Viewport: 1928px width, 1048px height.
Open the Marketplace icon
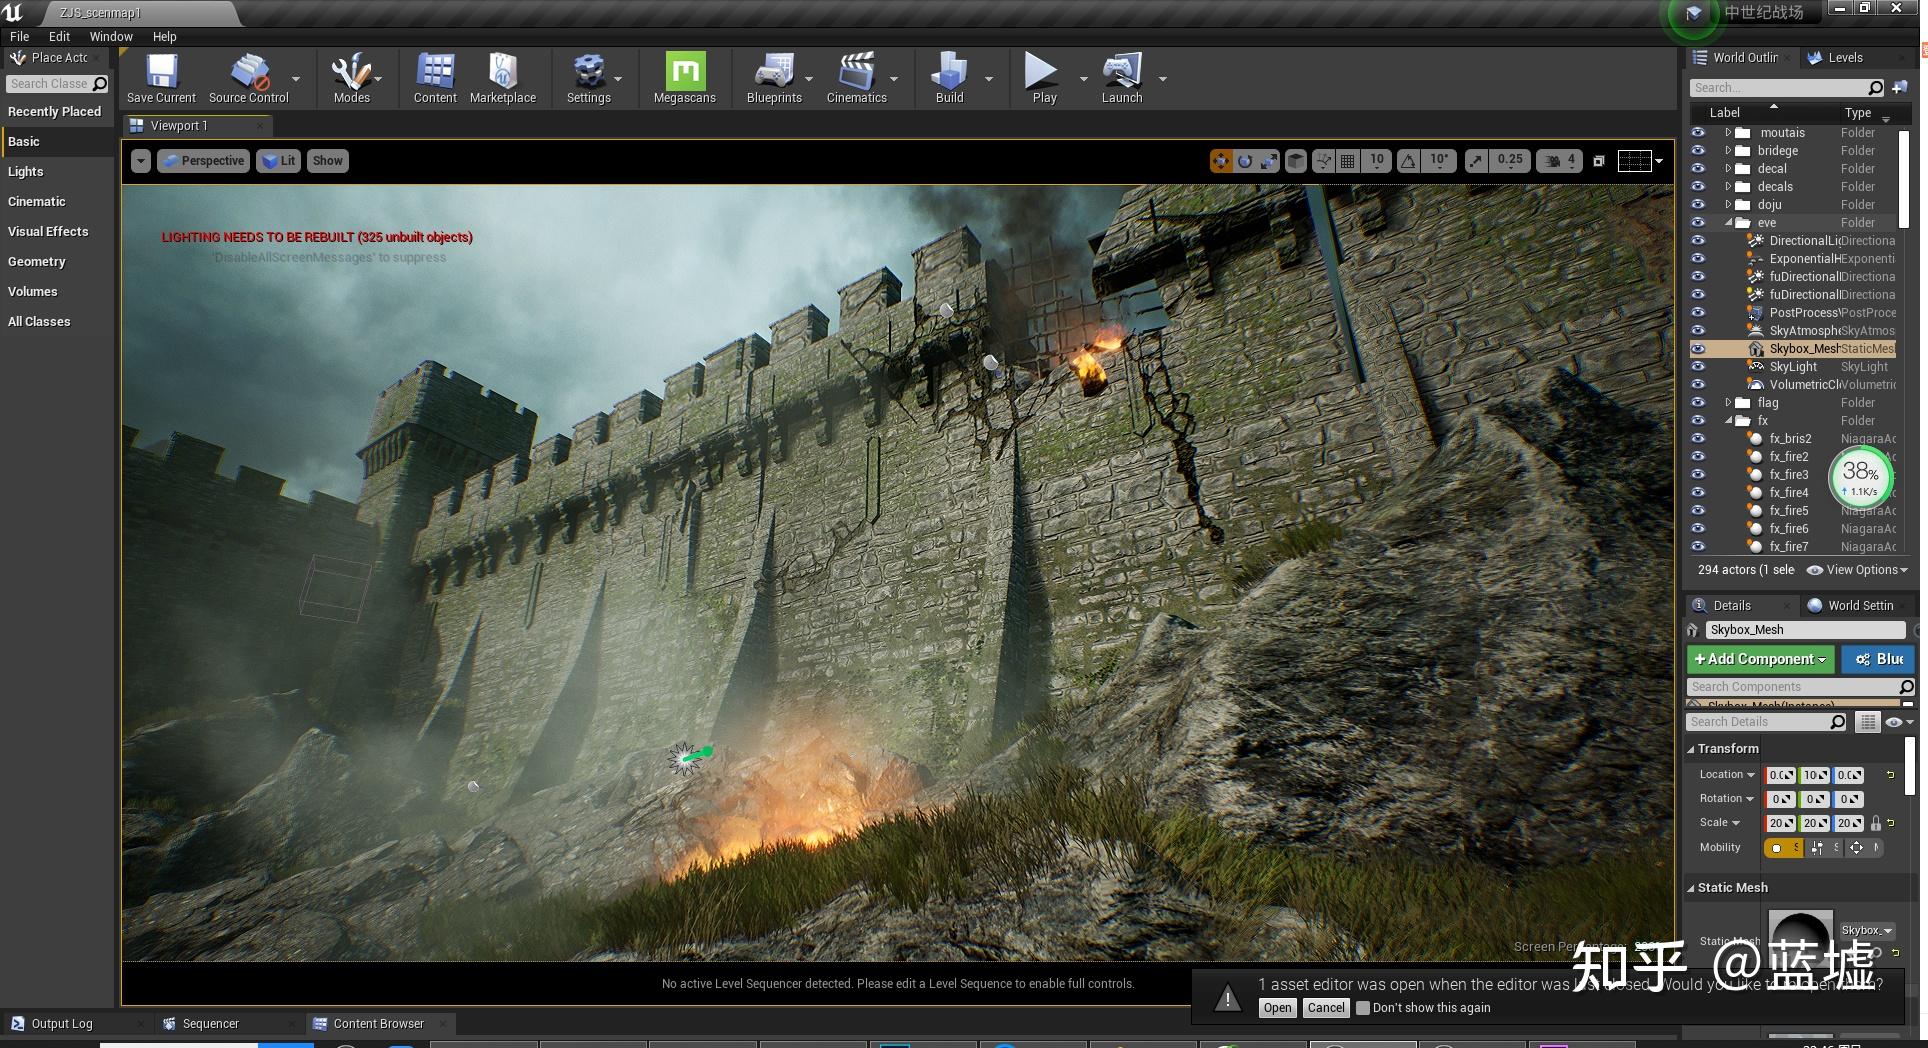(x=503, y=78)
